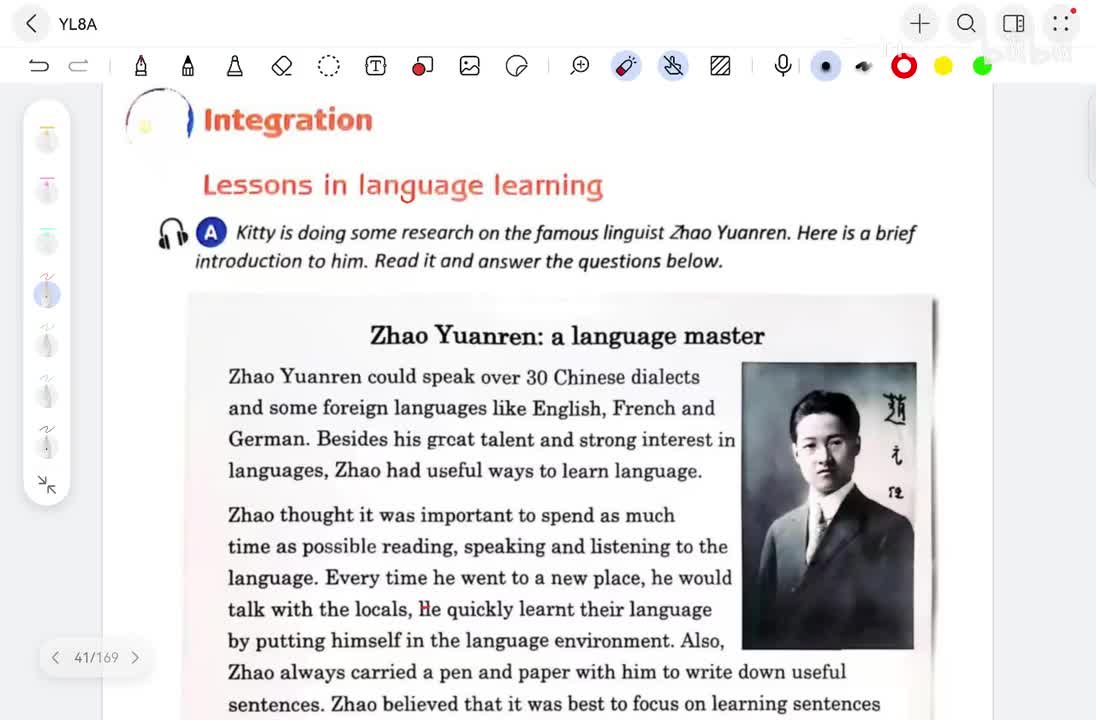This screenshot has width=1096, height=720.
Task: Click the article title Zhao Yuanren: a language master
Action: pos(567,336)
